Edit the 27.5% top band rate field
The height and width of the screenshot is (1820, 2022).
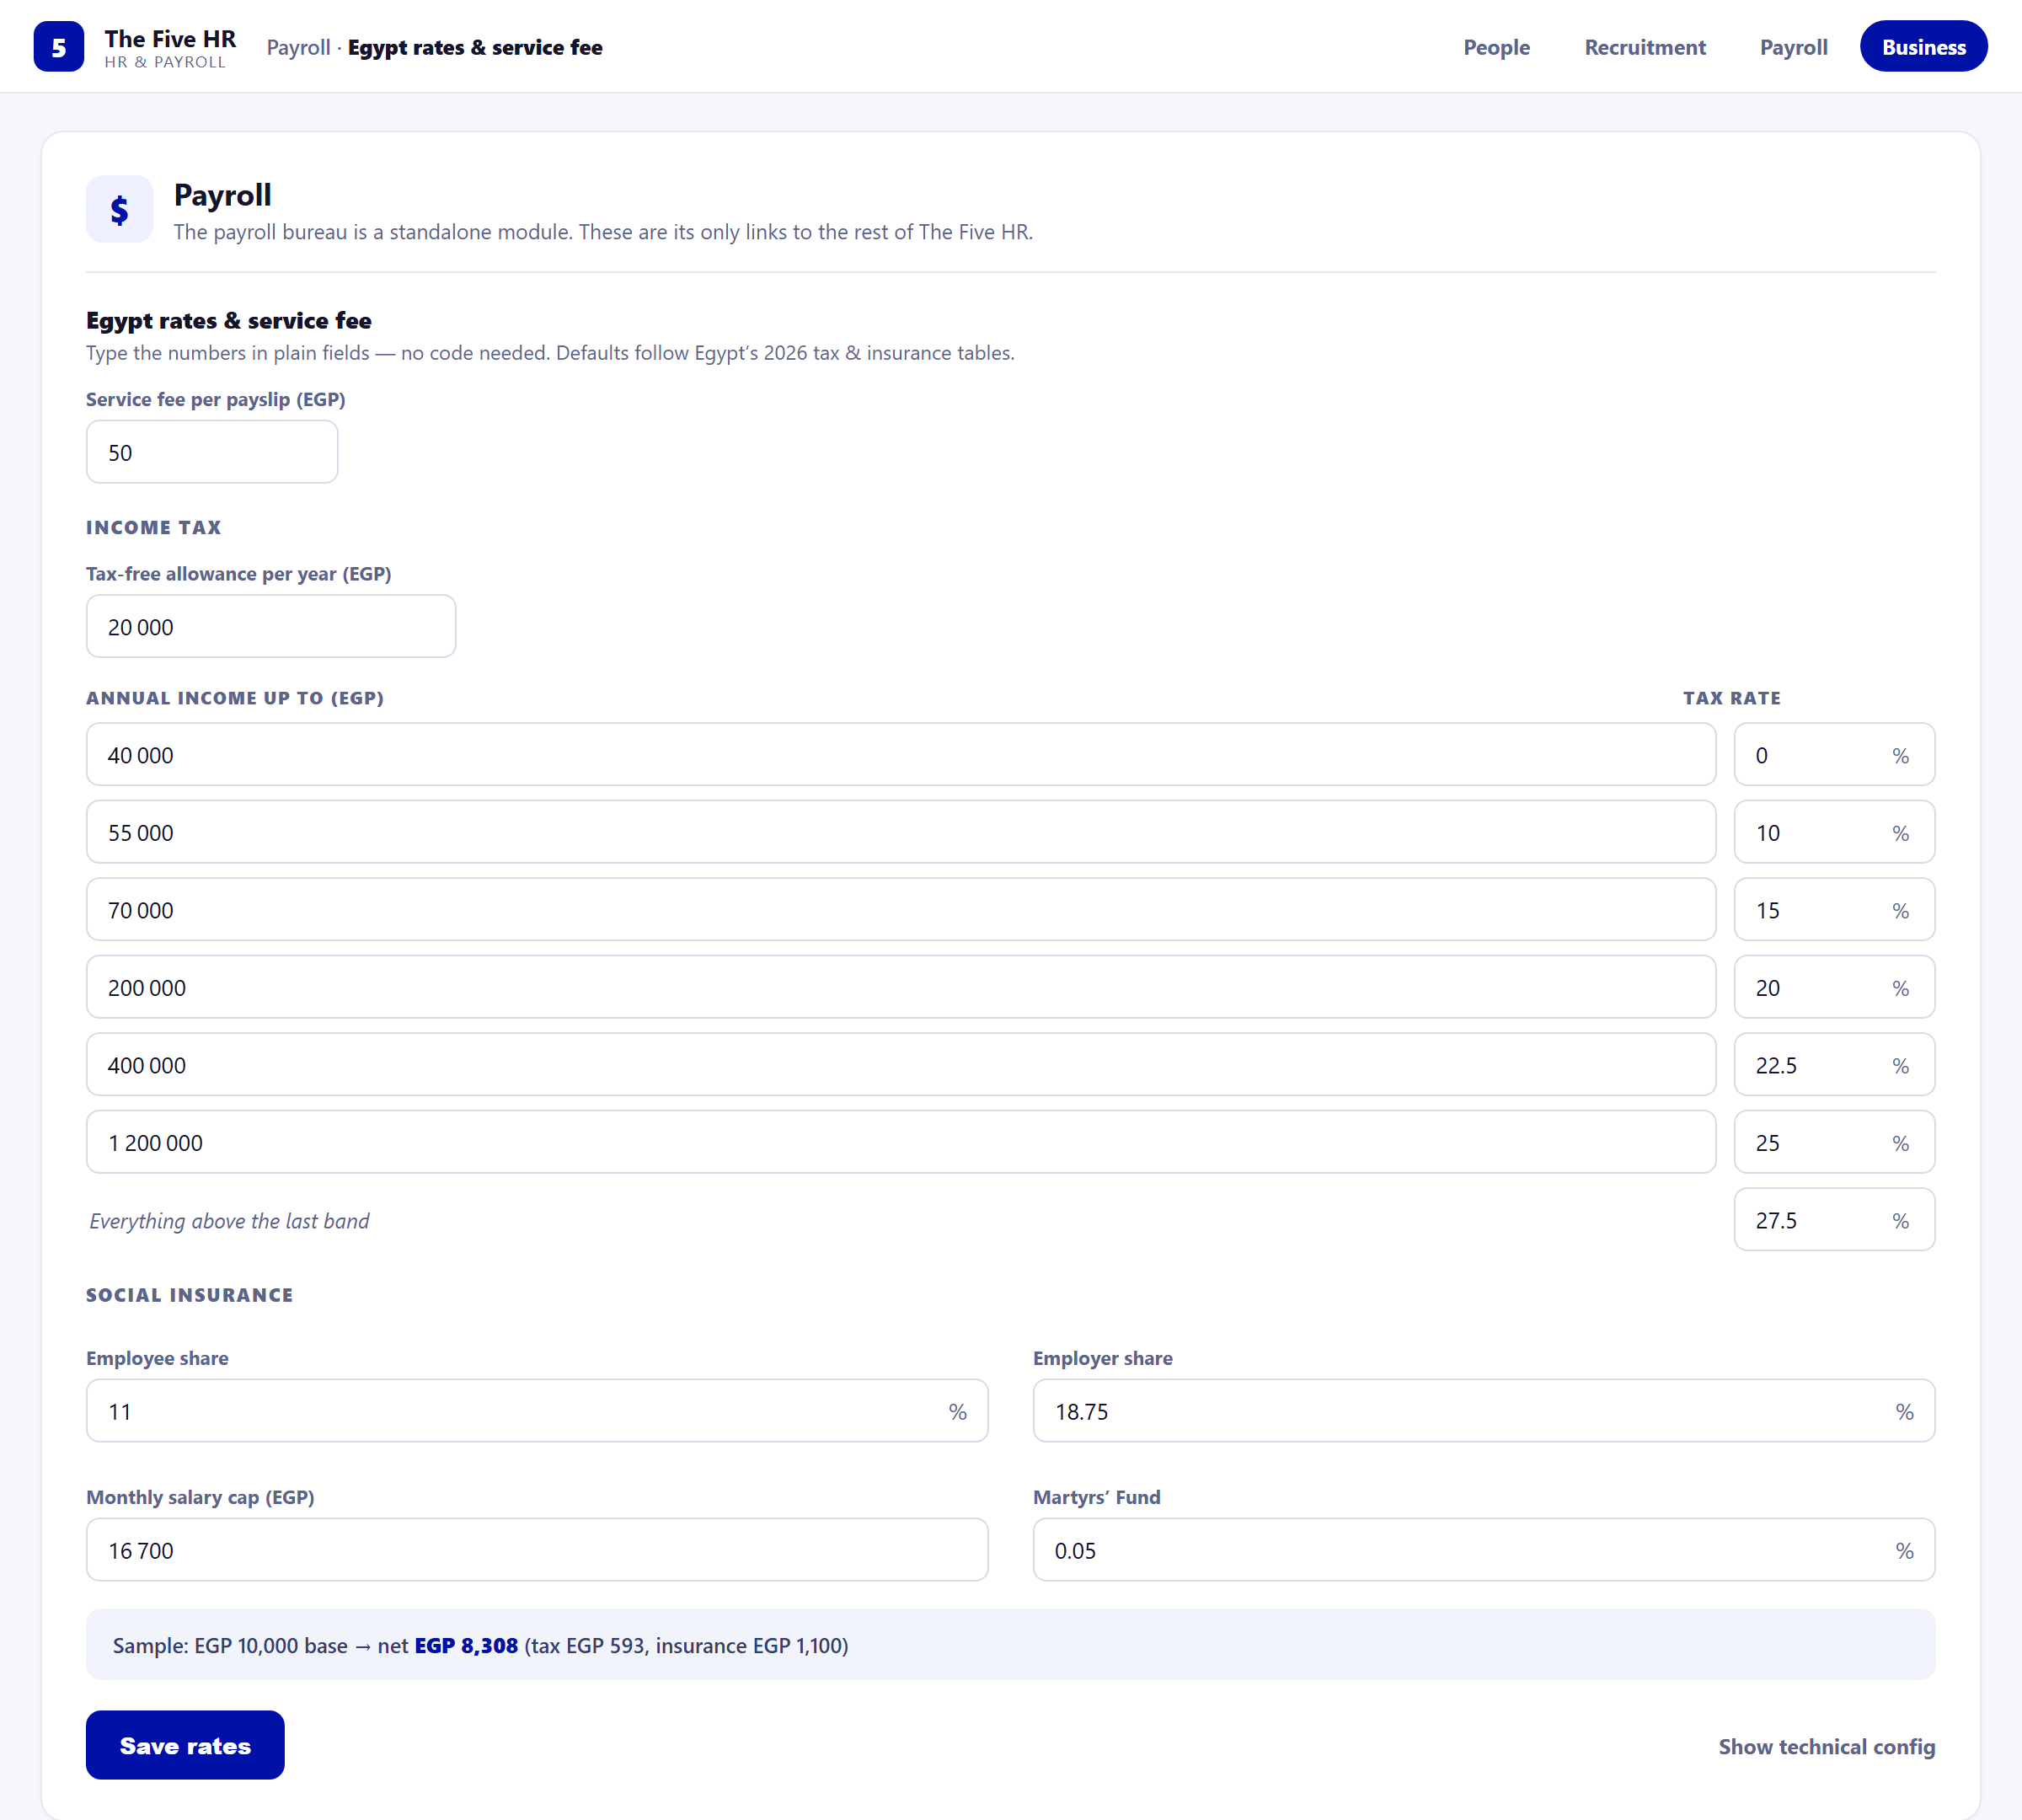tap(1834, 1220)
